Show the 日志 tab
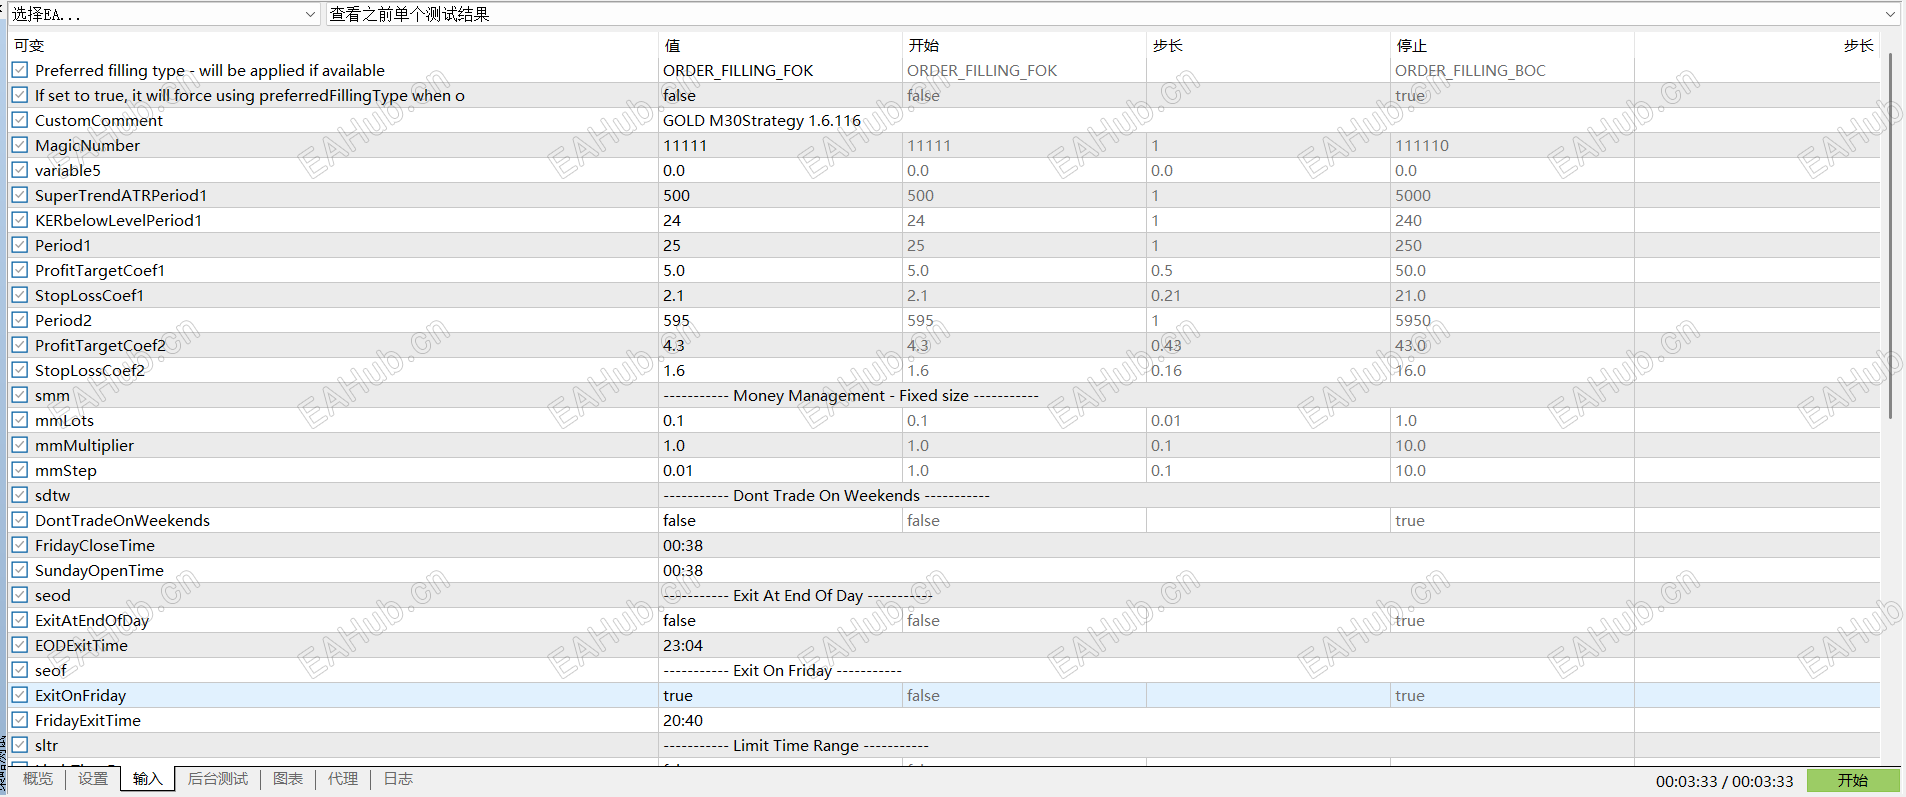This screenshot has width=1906, height=797. coord(398,779)
